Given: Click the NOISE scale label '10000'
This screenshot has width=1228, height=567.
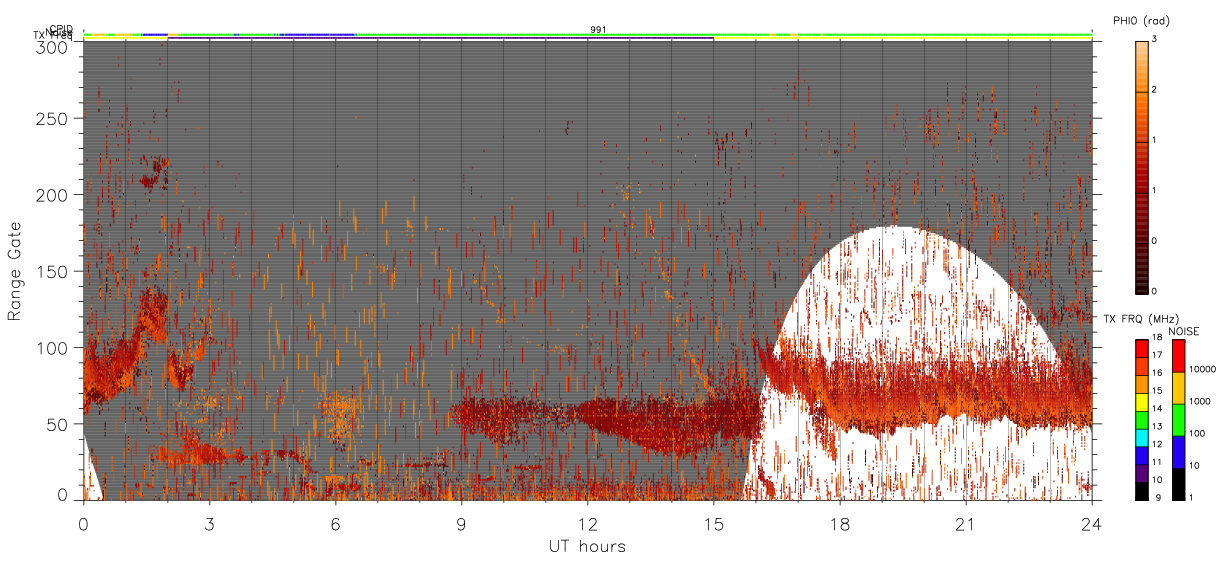Looking at the screenshot, I should click(x=1202, y=369).
